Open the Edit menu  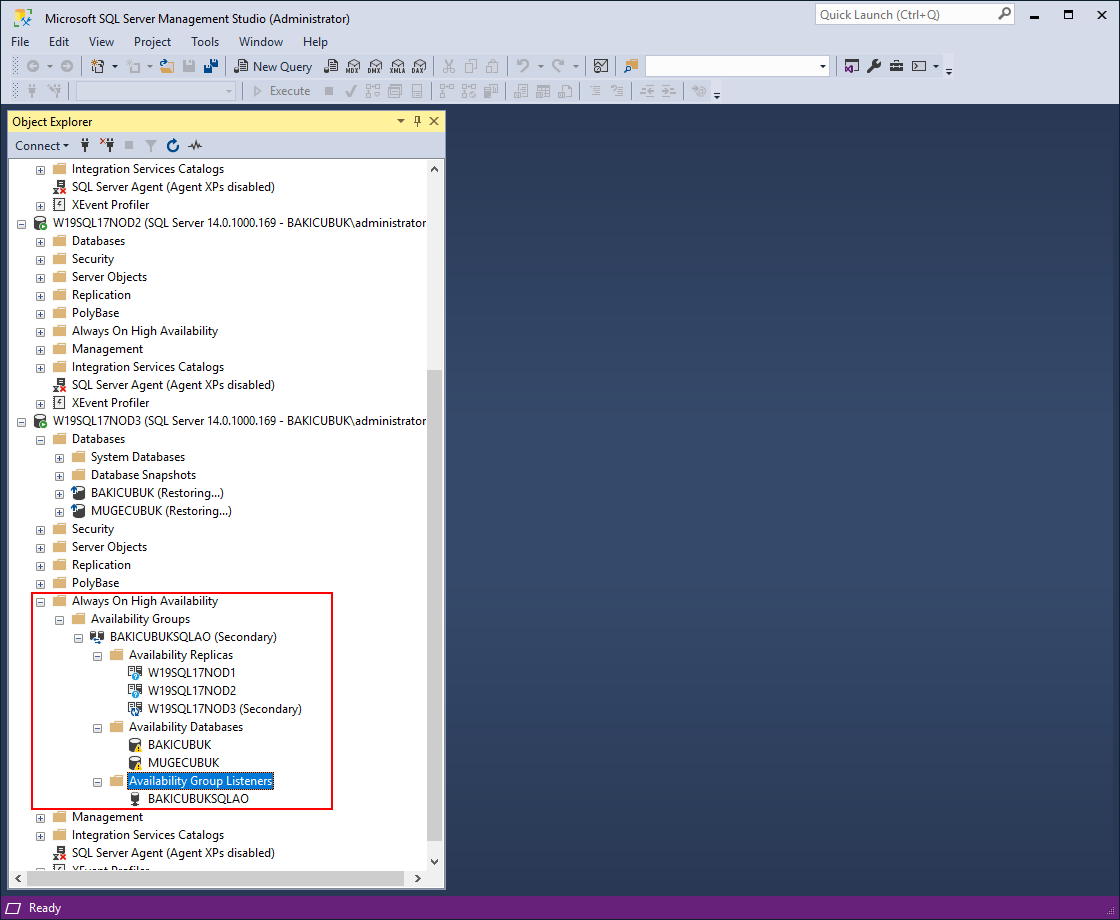tap(59, 42)
